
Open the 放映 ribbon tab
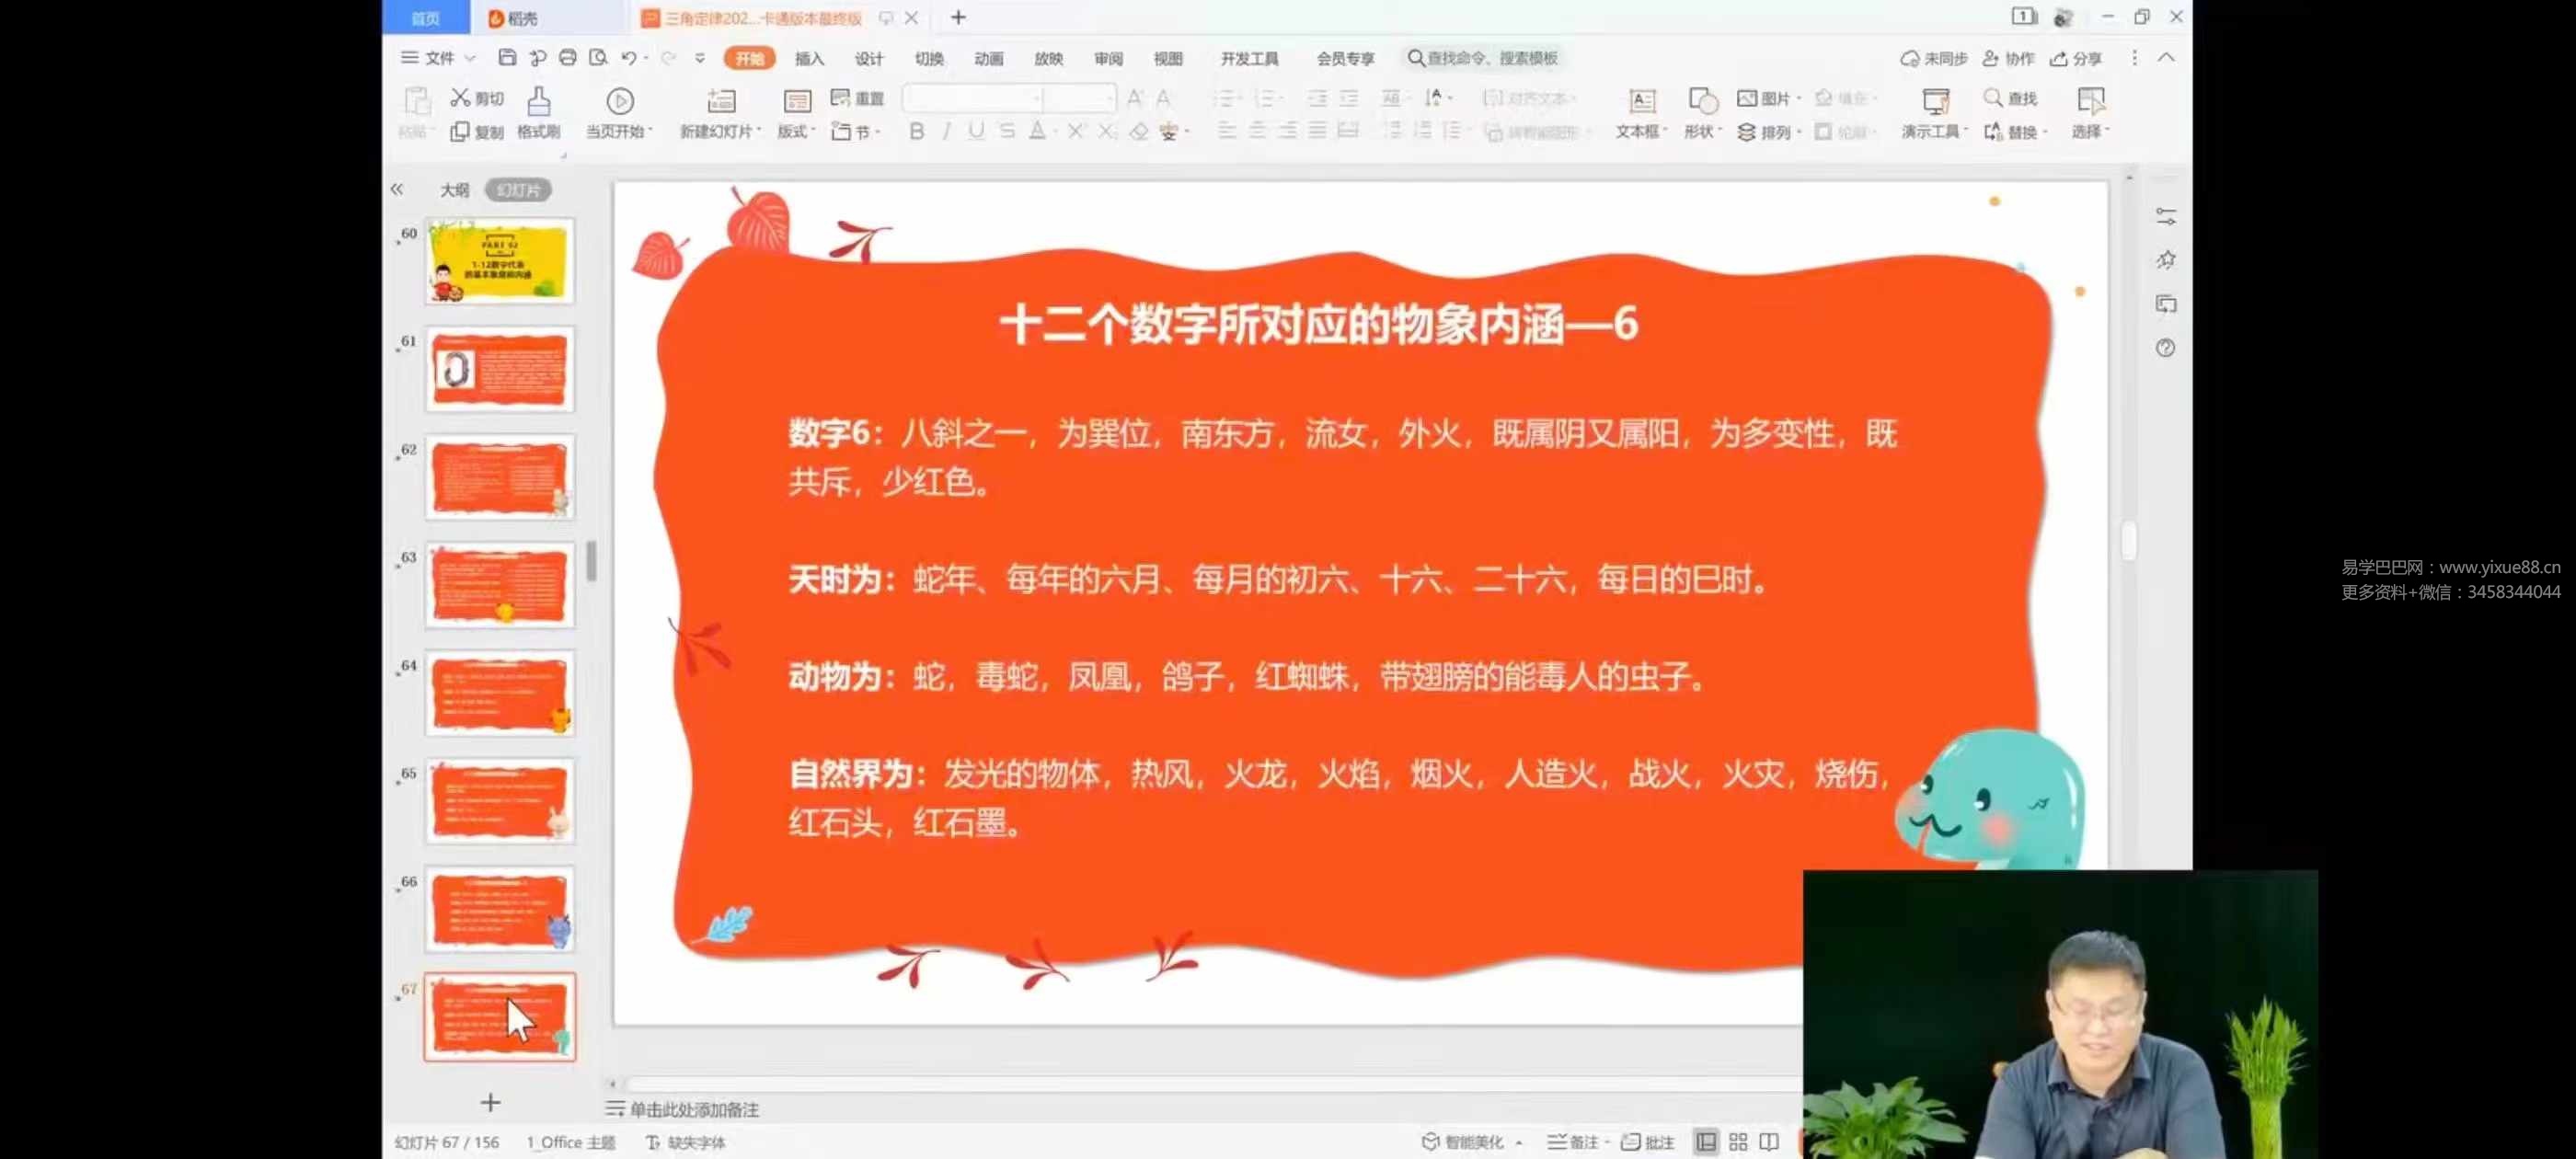tap(1048, 58)
